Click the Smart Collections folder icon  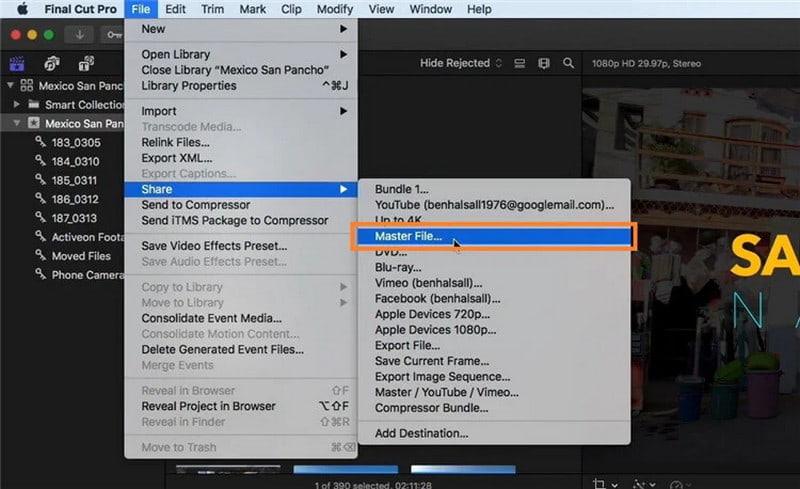(34, 104)
